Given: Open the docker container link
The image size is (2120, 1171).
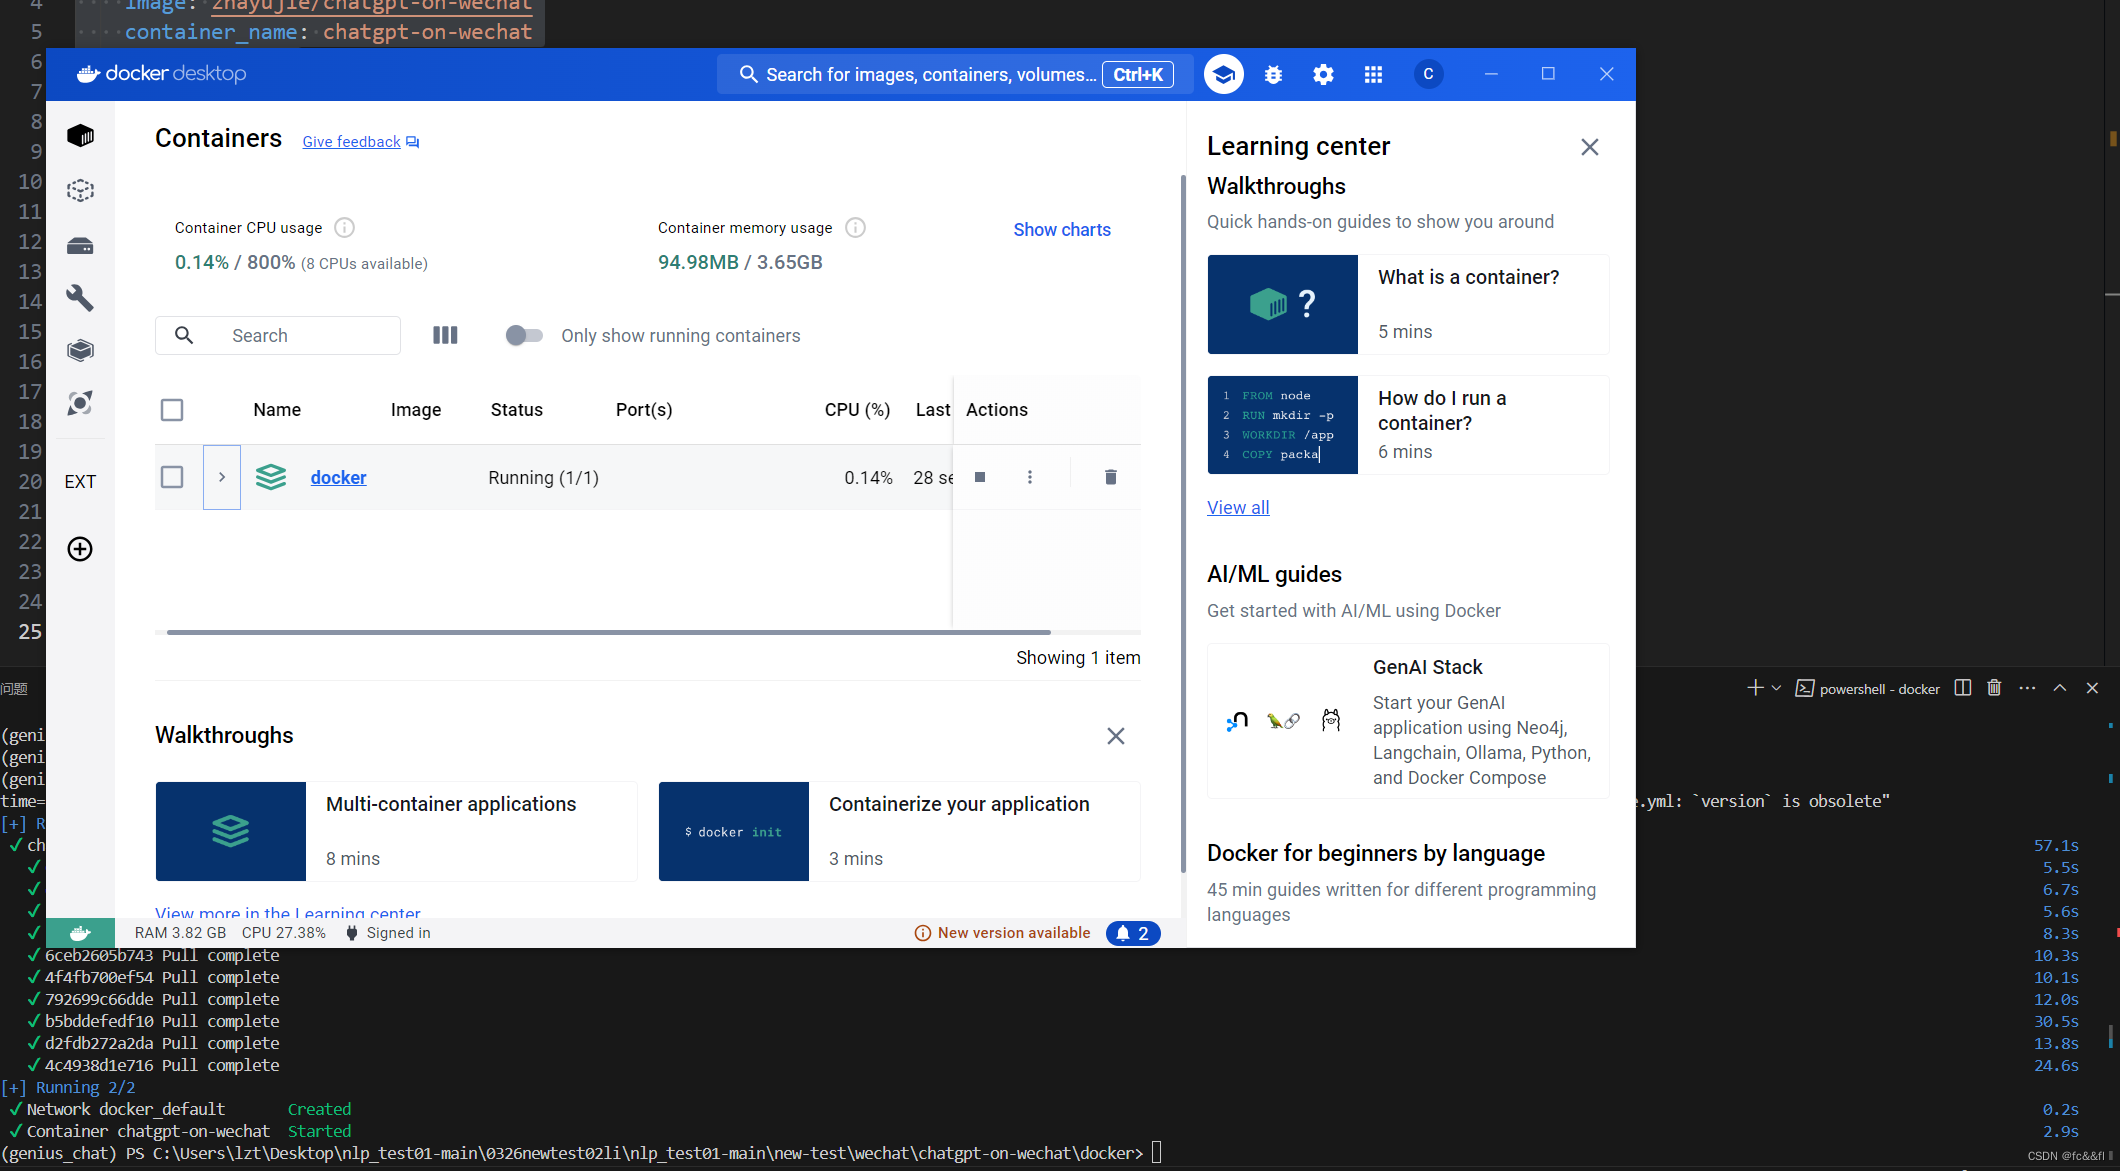Looking at the screenshot, I should tap(338, 478).
